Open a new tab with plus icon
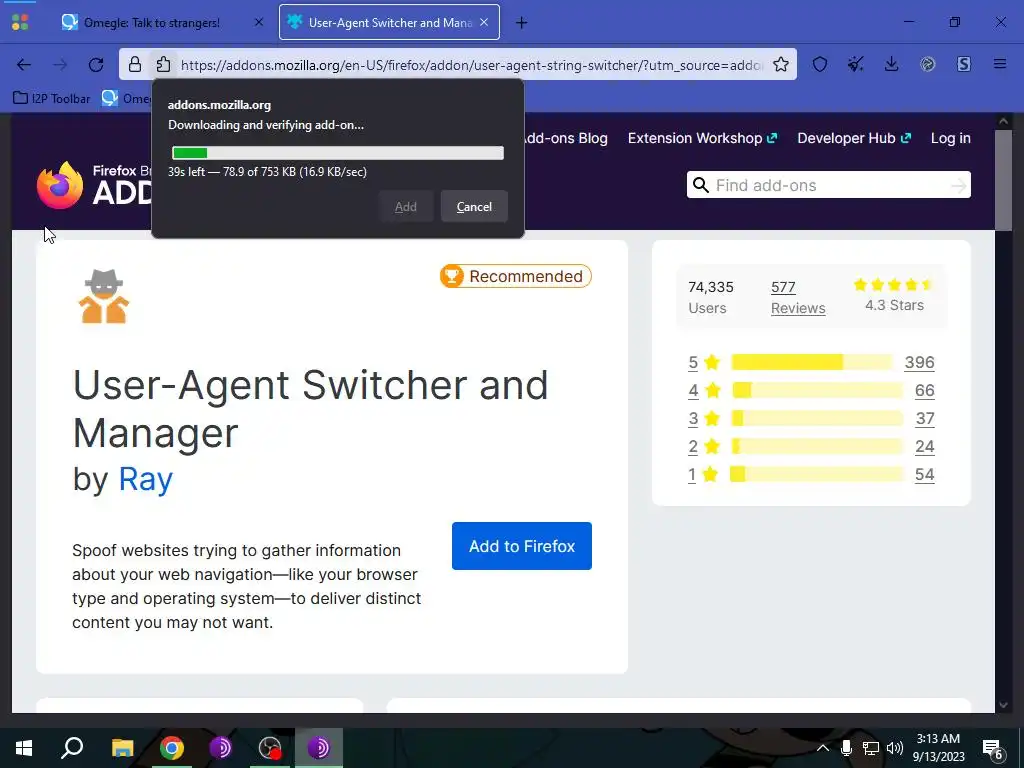Screen dimensions: 1024x768 coord(521,23)
